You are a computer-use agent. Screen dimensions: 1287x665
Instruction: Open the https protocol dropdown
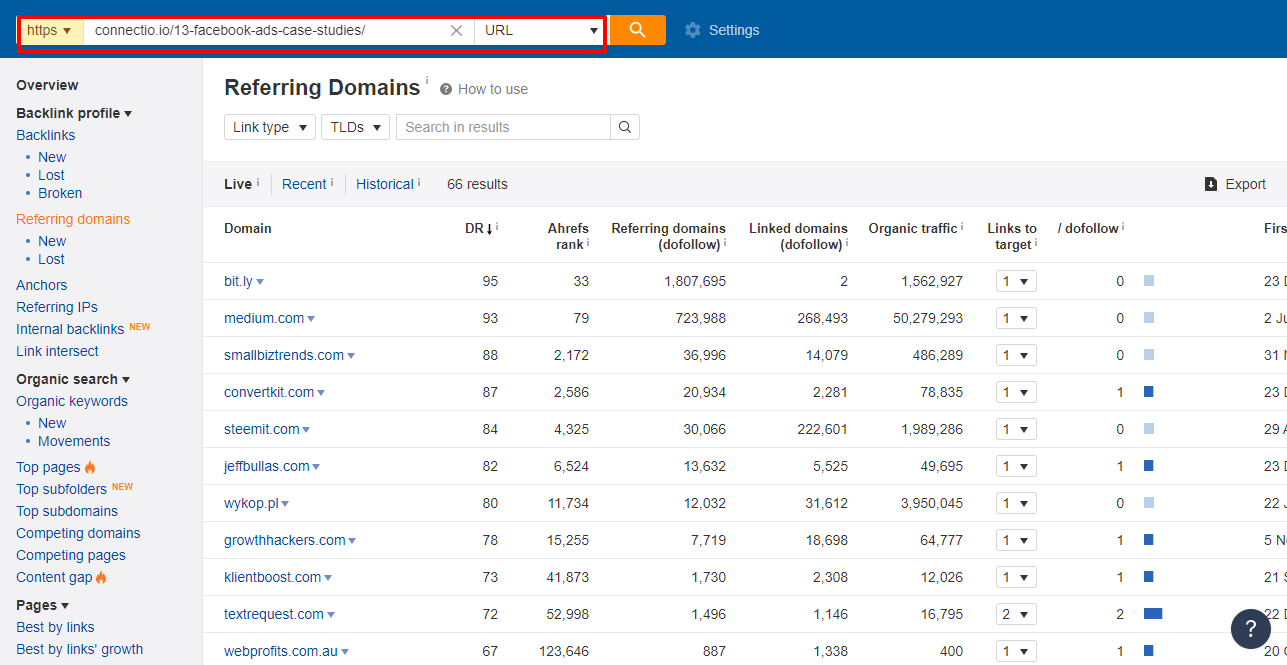click(x=50, y=30)
